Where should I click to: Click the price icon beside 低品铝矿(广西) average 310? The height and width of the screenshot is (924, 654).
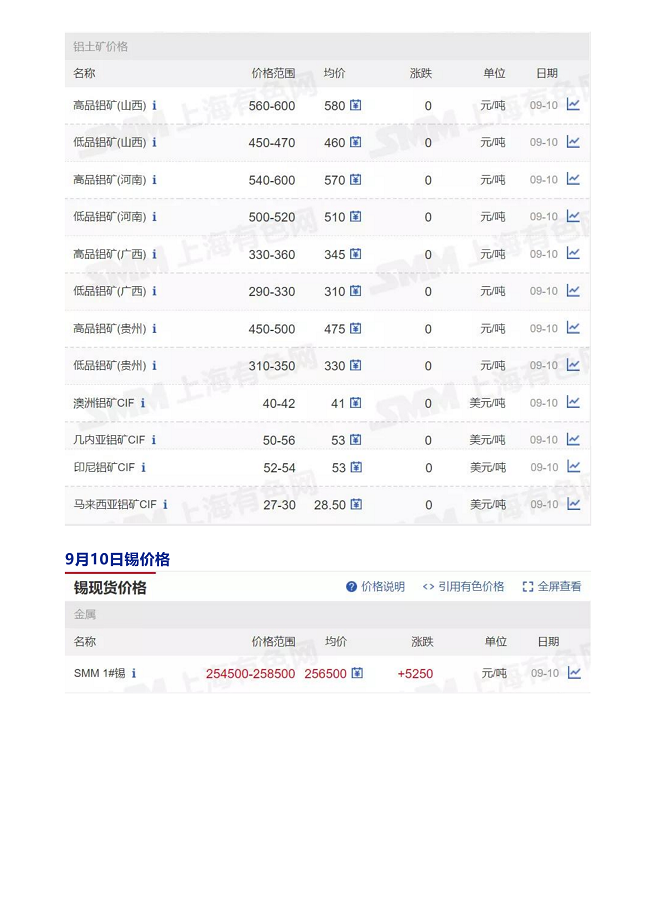355,292
